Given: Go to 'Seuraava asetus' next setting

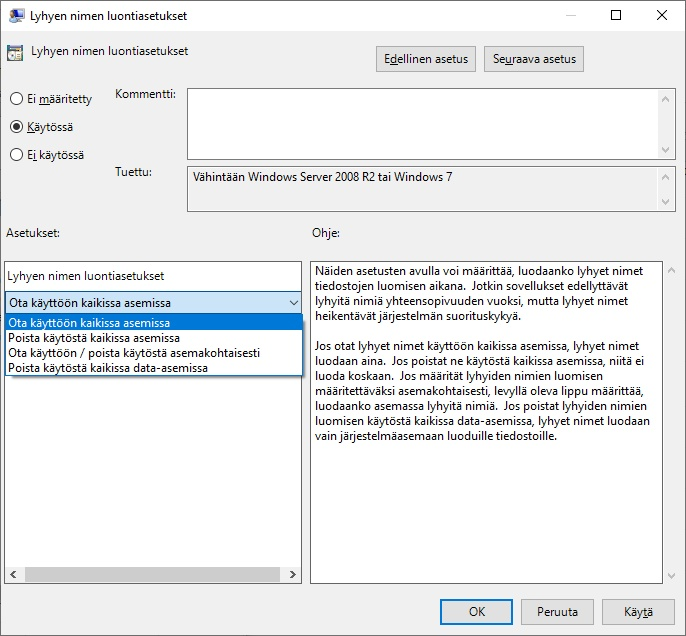Looking at the screenshot, I should click(534, 59).
